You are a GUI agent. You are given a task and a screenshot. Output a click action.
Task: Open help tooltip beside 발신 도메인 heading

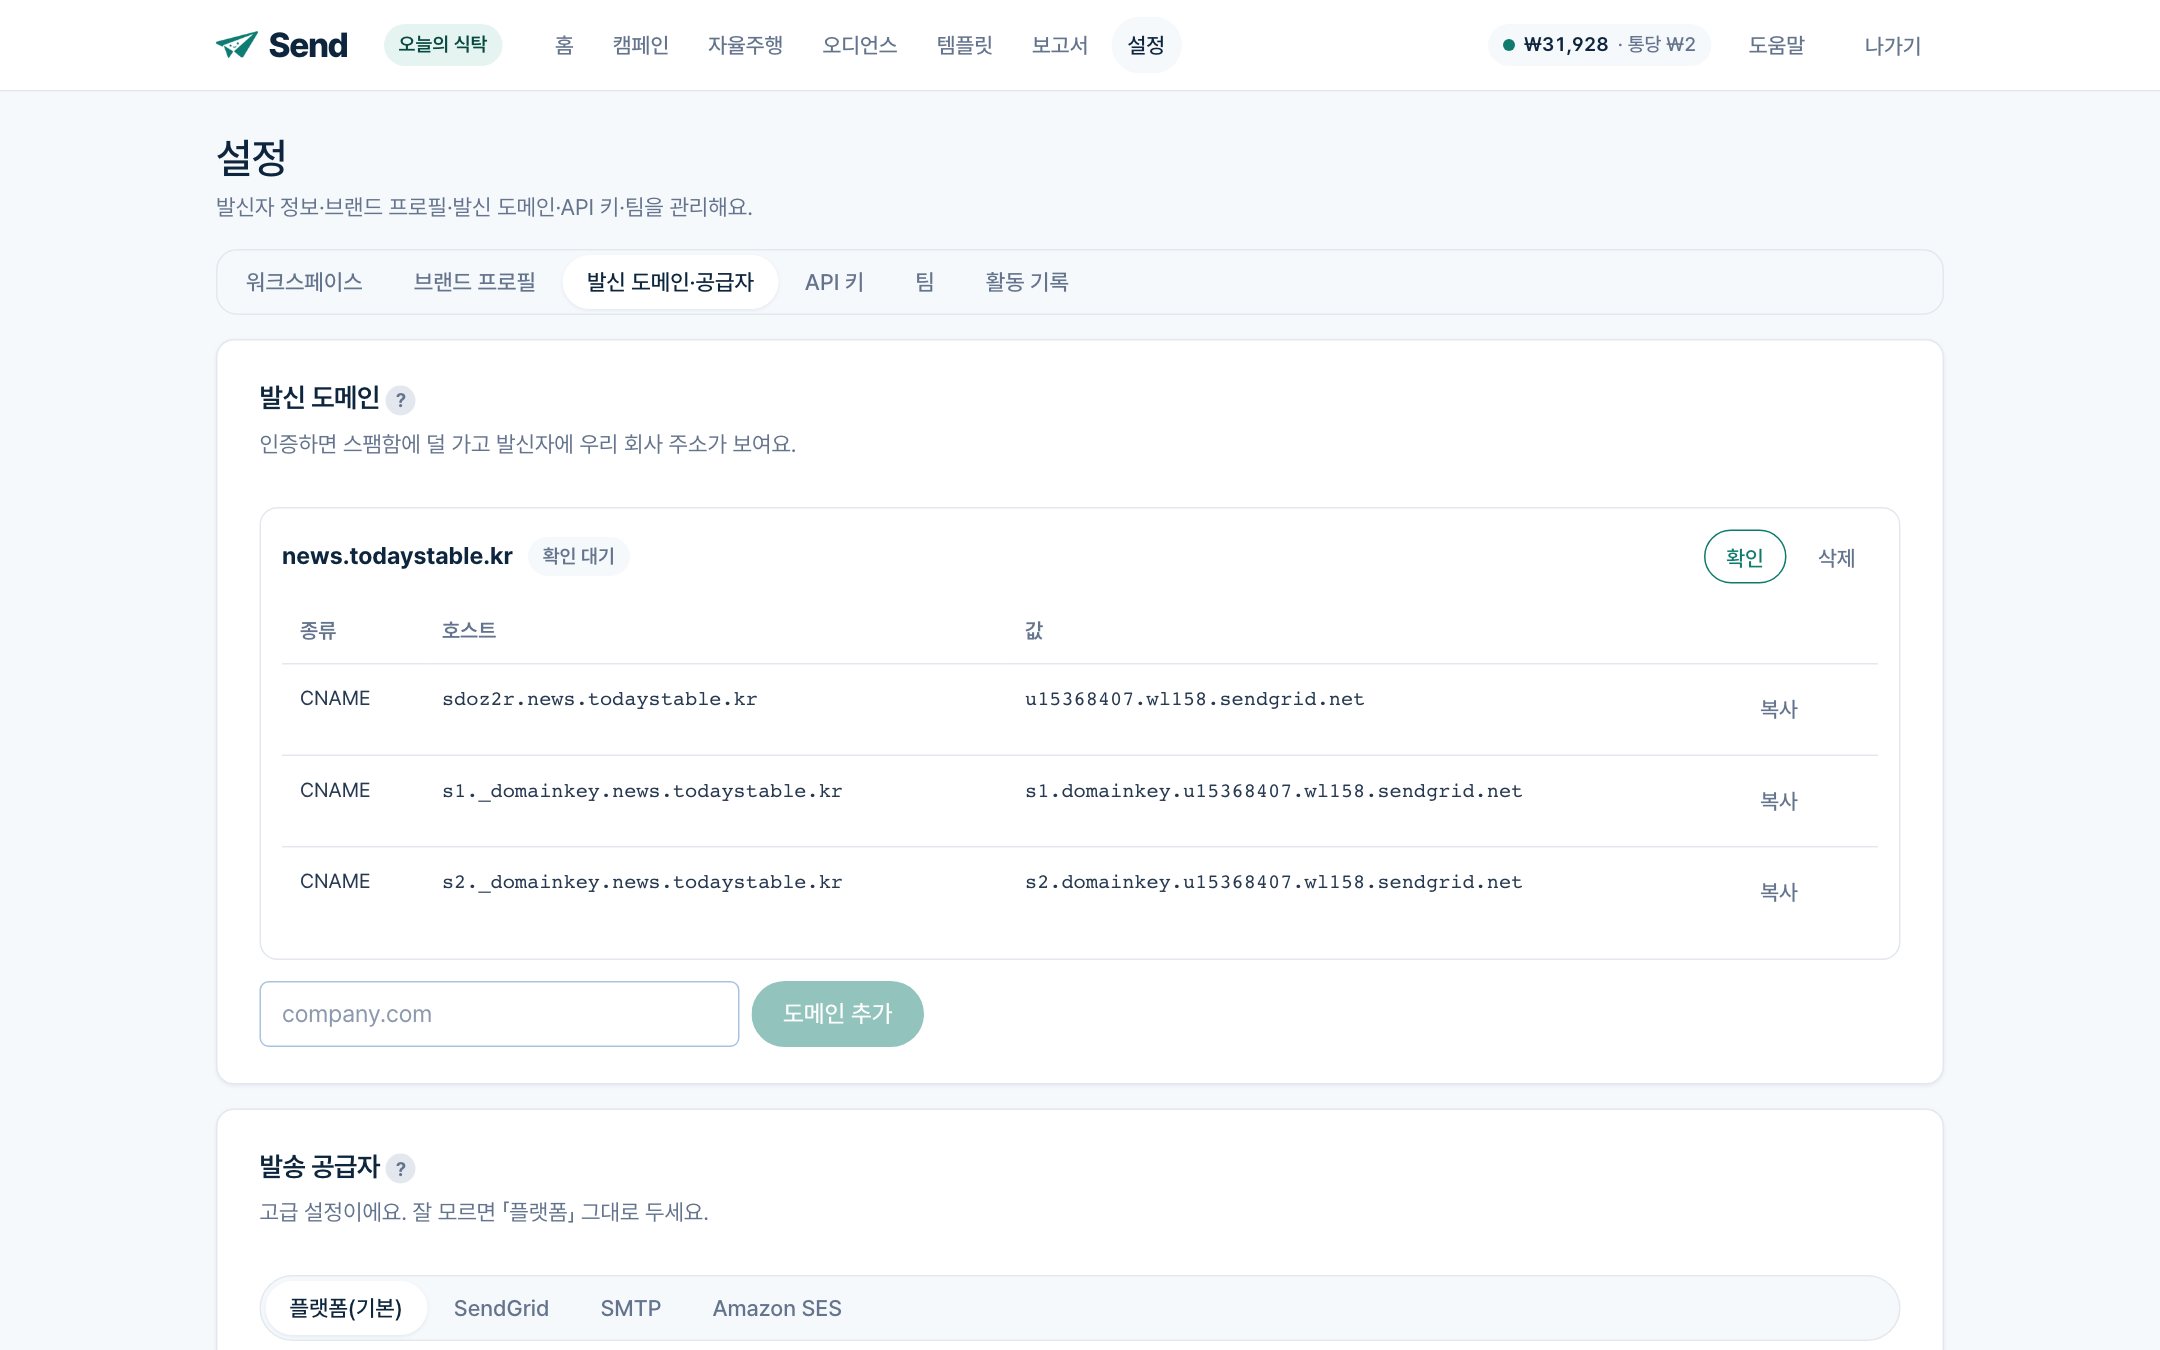(400, 400)
